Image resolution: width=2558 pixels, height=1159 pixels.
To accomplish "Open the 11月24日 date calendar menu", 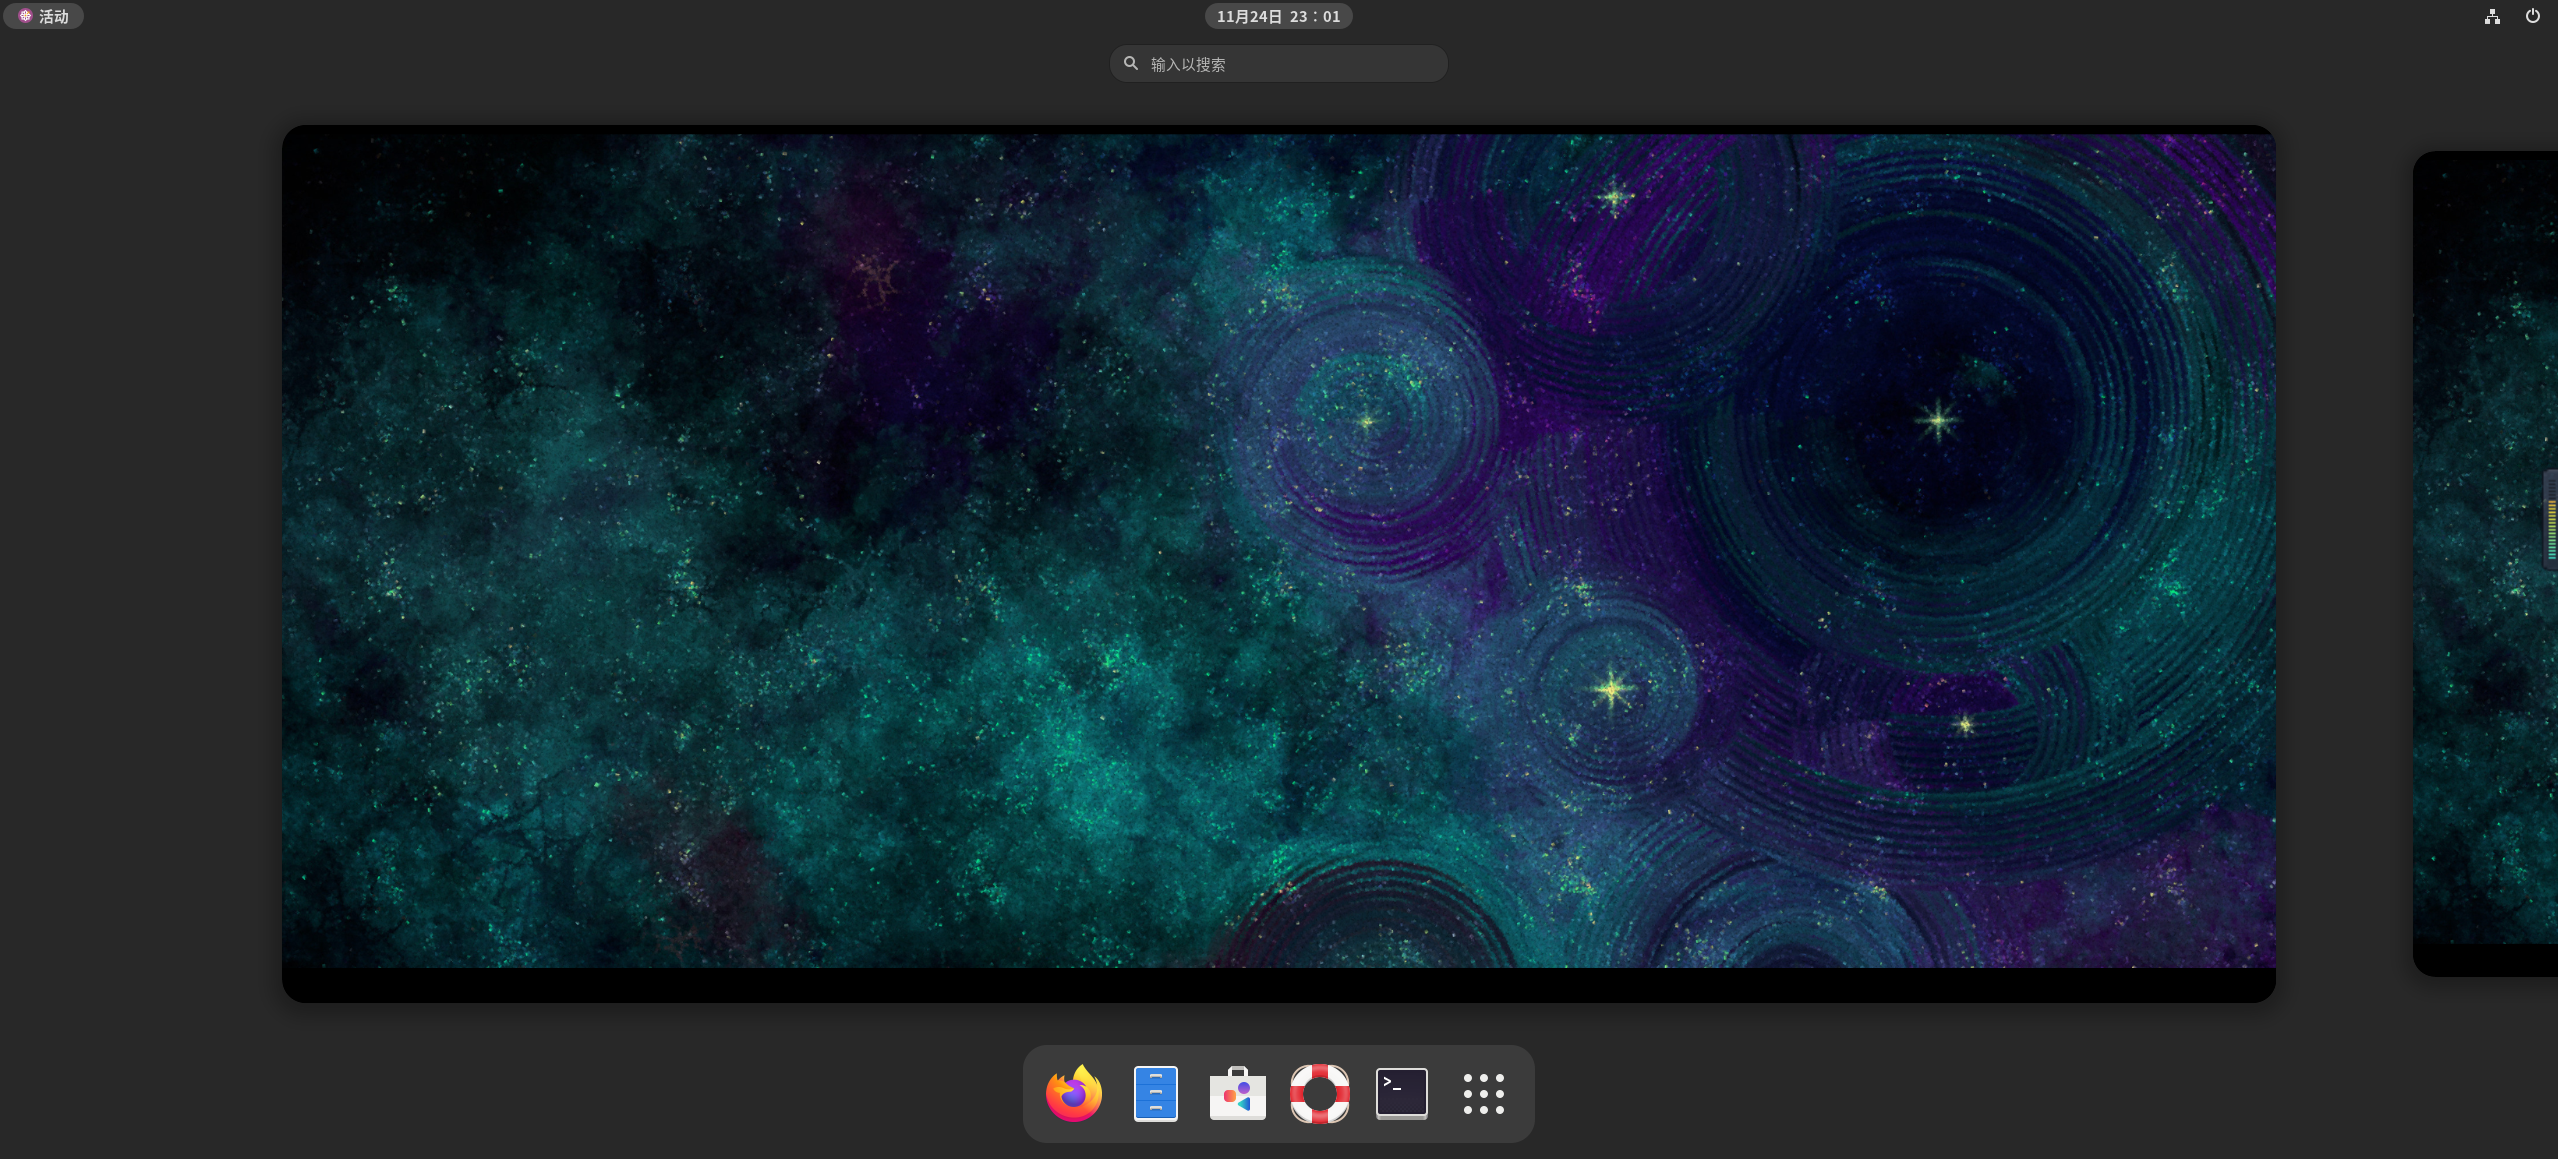I will click(1249, 16).
